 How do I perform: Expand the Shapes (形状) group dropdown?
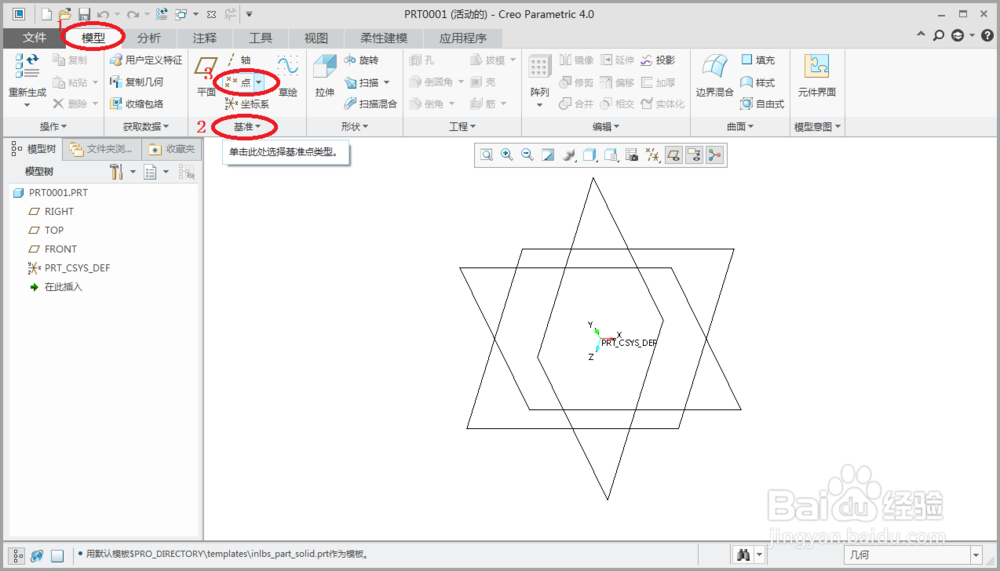coord(355,127)
